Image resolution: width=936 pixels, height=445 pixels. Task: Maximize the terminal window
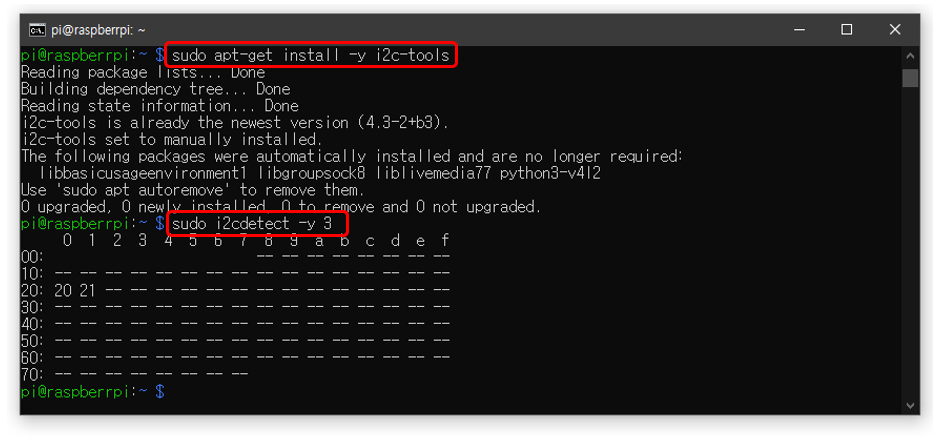point(847,30)
